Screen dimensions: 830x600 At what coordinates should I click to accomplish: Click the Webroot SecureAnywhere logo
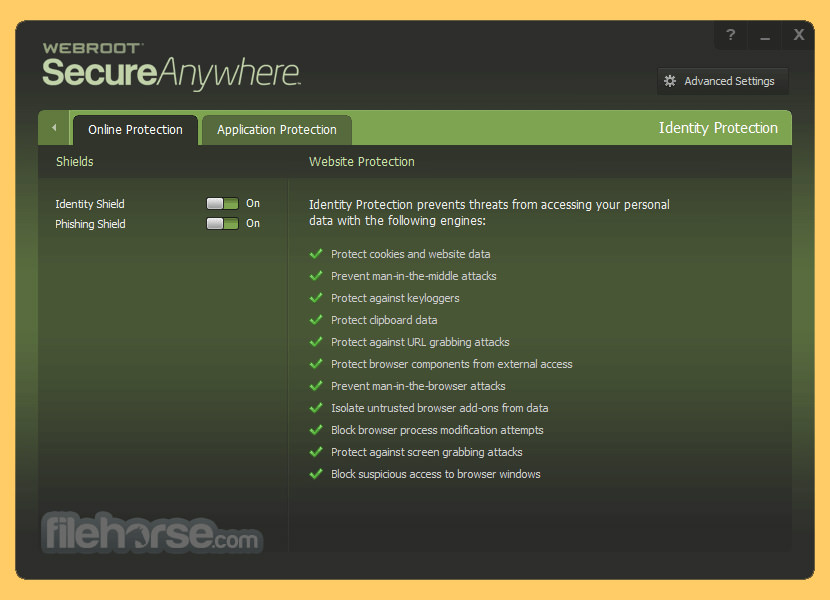tap(172, 66)
